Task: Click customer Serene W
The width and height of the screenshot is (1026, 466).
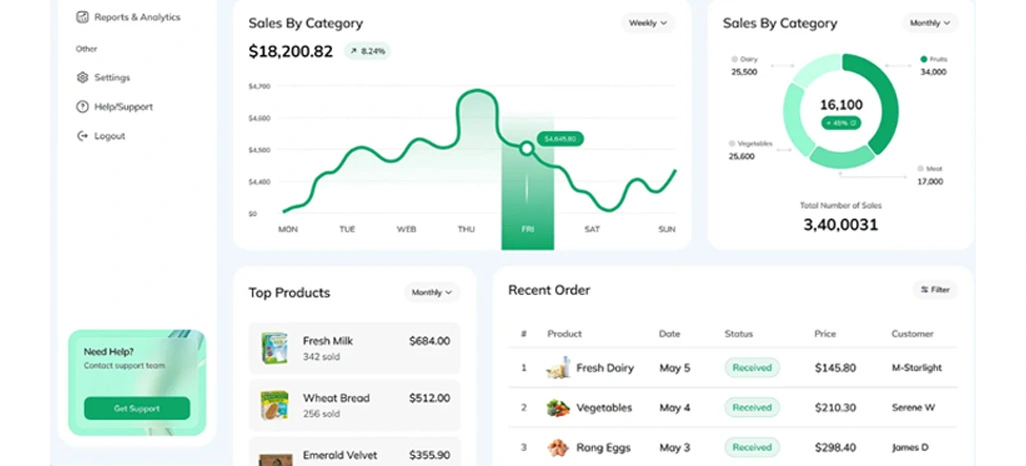Action: (913, 408)
